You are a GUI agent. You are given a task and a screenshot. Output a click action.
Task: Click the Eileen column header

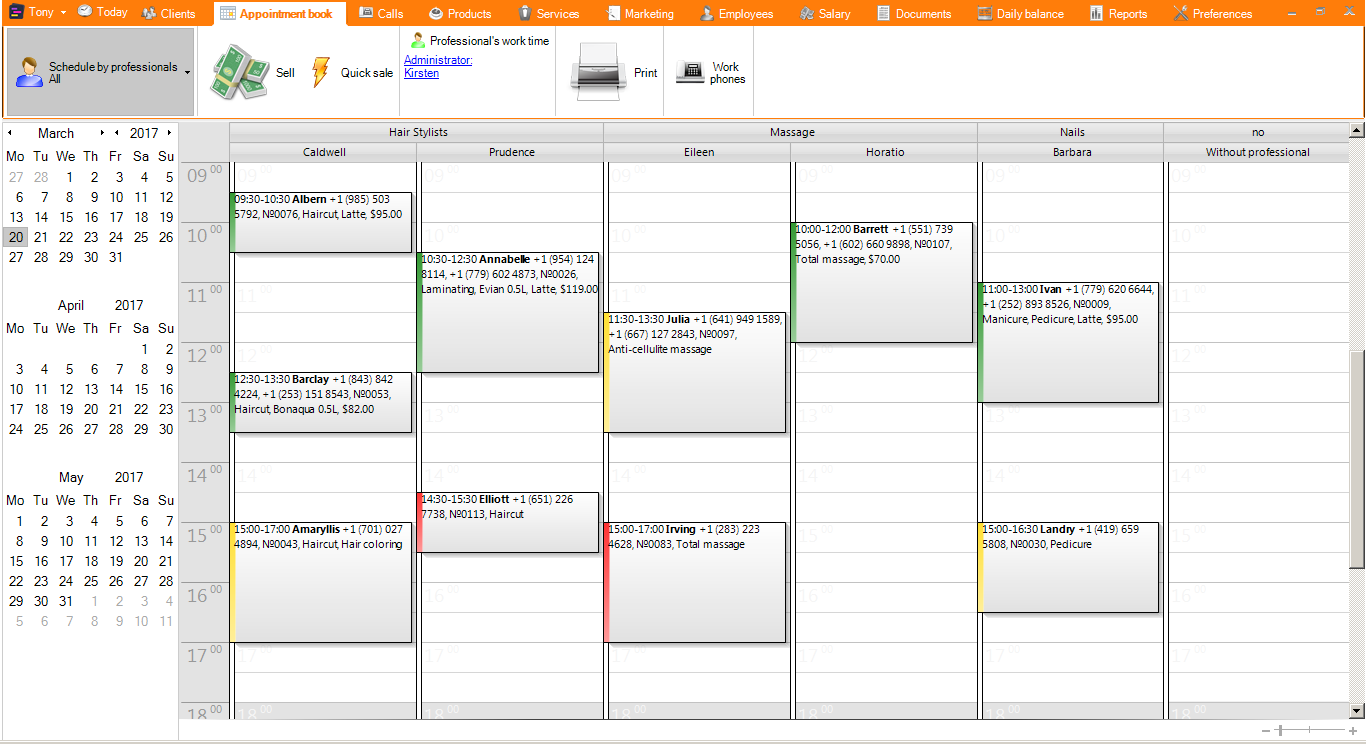tap(697, 152)
